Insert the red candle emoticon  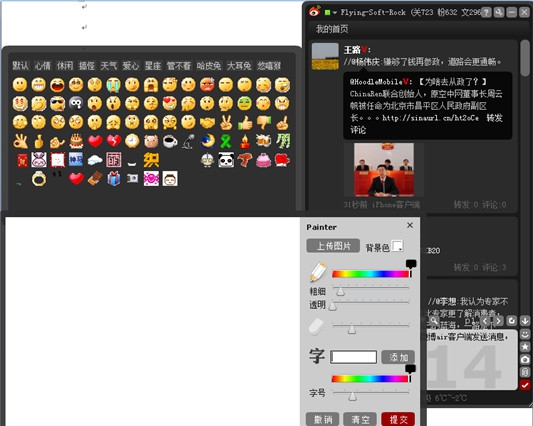[x=245, y=141]
